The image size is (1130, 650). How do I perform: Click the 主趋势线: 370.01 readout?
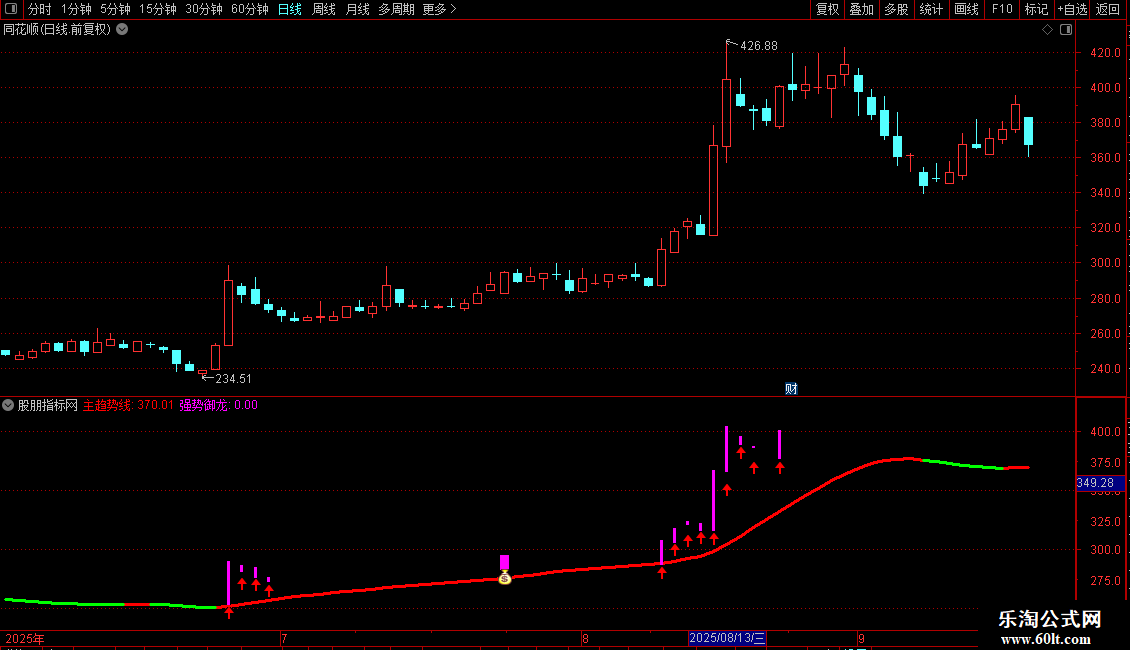point(128,405)
